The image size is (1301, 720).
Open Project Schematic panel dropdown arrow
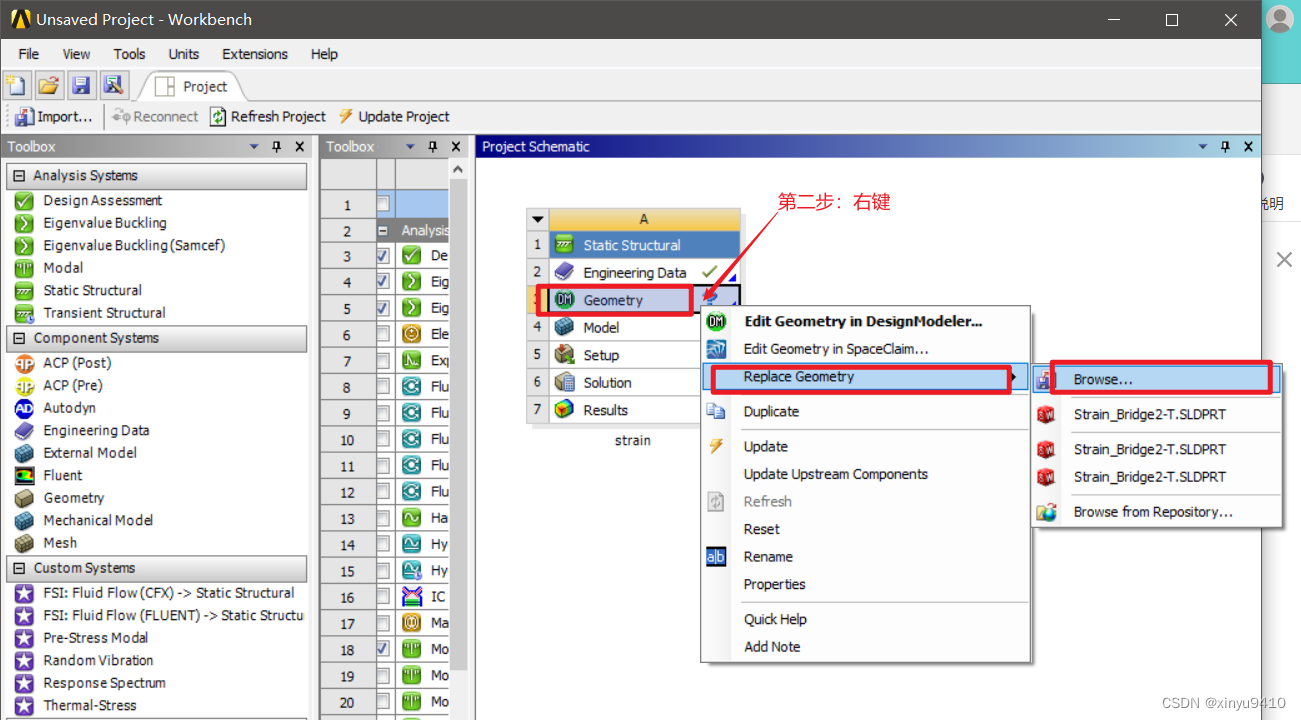click(1203, 147)
